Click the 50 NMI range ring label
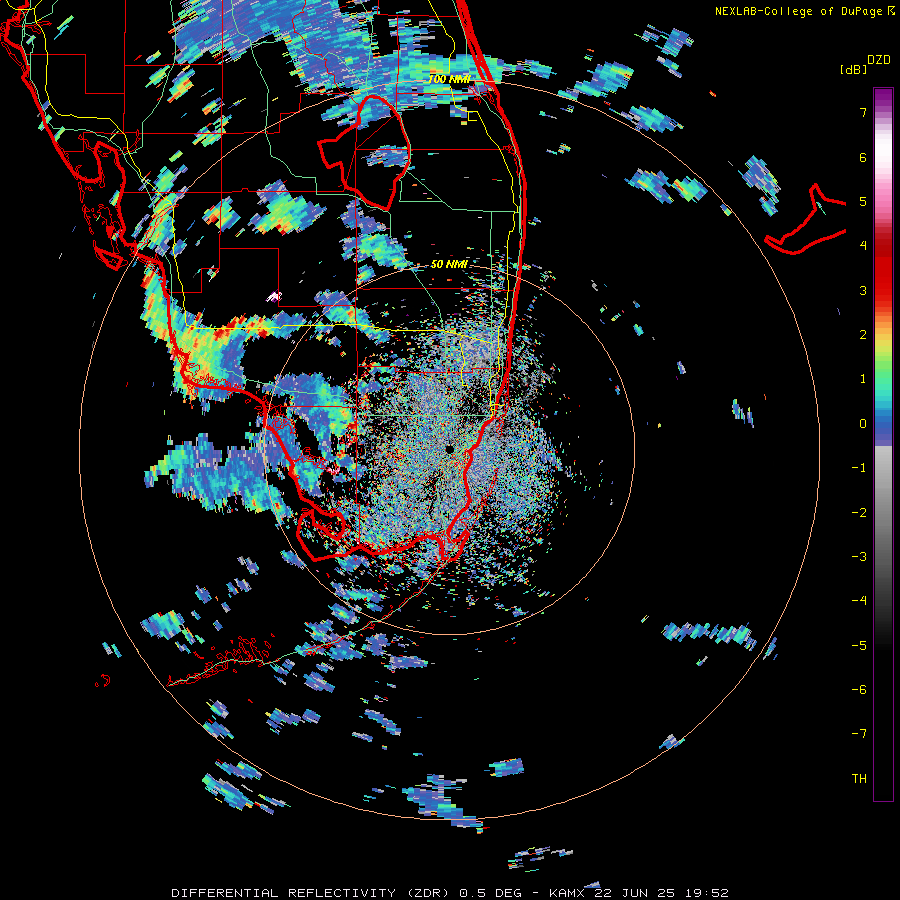This screenshot has height=900, width=900. tap(449, 264)
